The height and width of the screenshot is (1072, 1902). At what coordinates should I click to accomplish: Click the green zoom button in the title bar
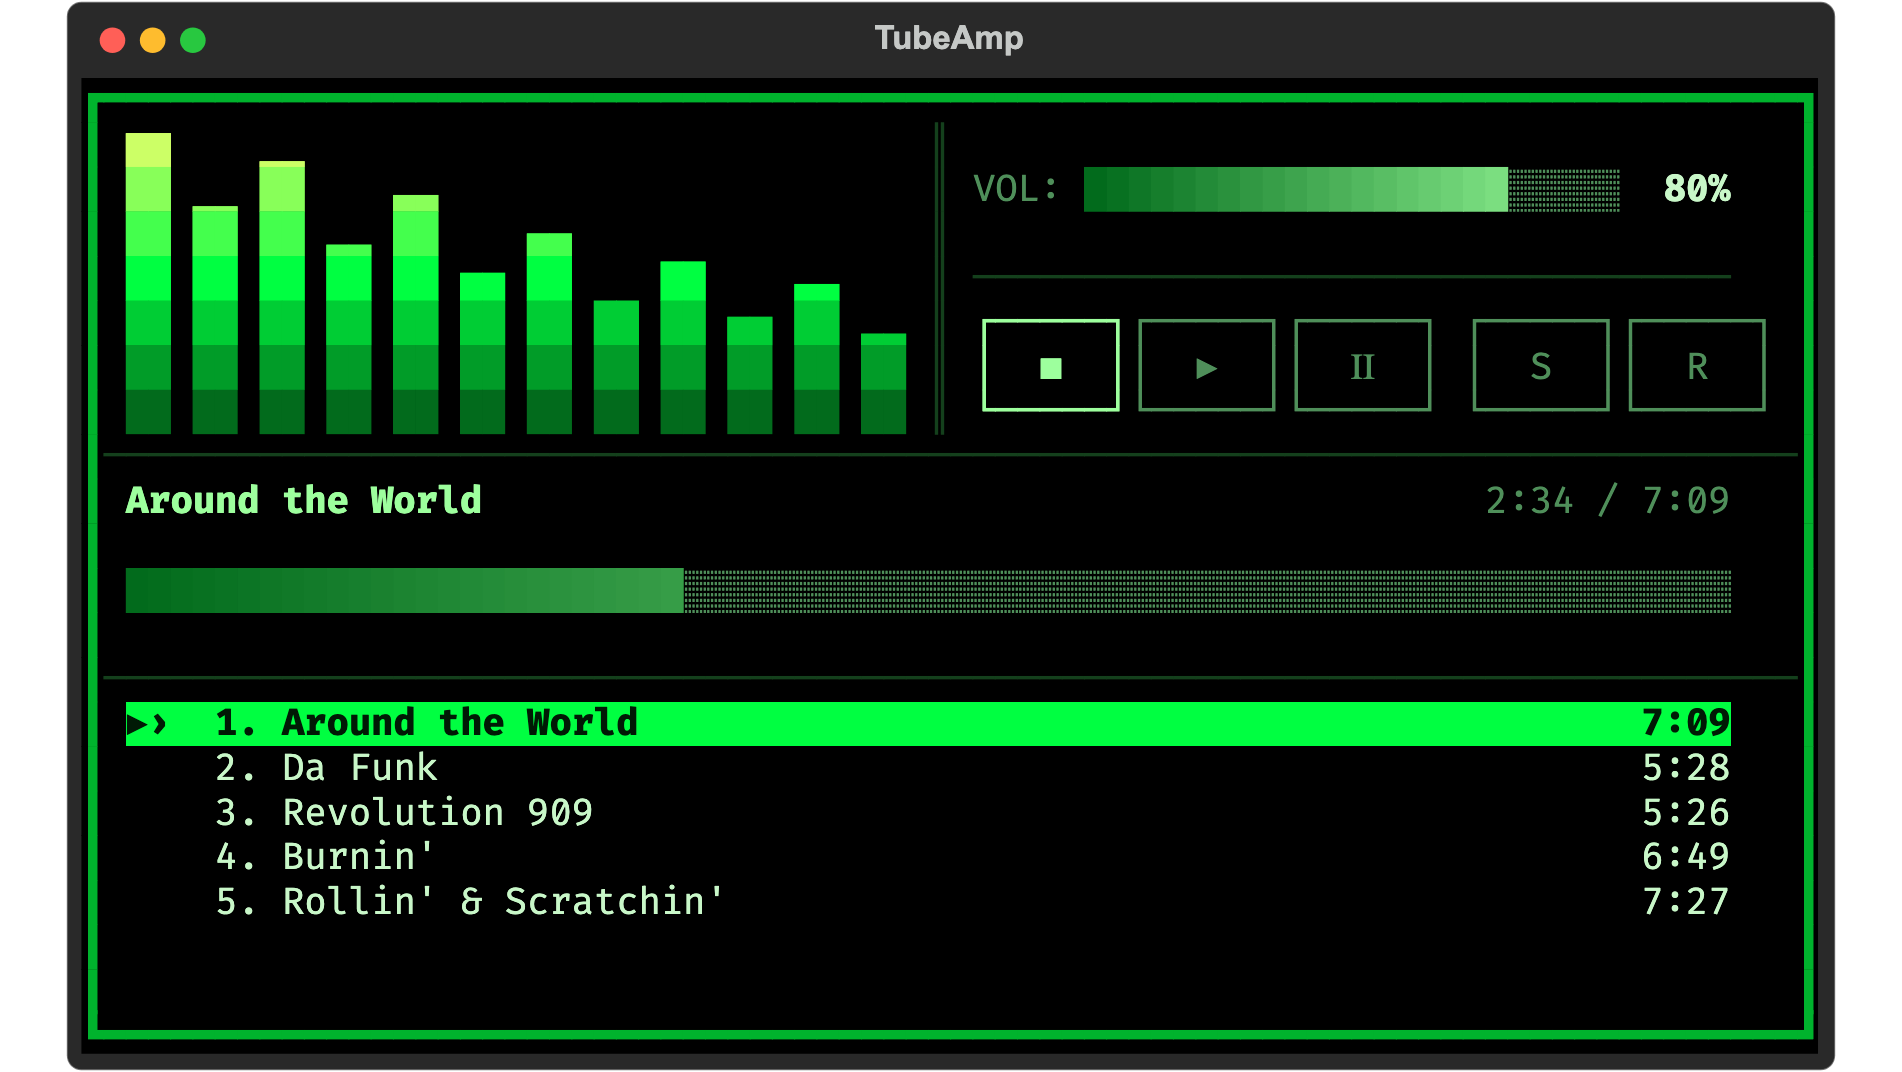tap(193, 40)
